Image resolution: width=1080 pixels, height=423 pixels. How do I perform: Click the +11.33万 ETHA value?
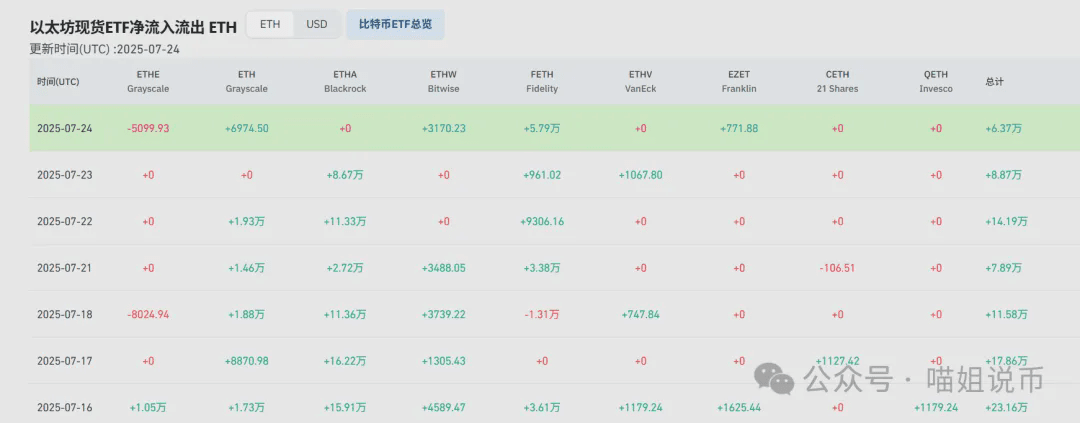coord(345,221)
